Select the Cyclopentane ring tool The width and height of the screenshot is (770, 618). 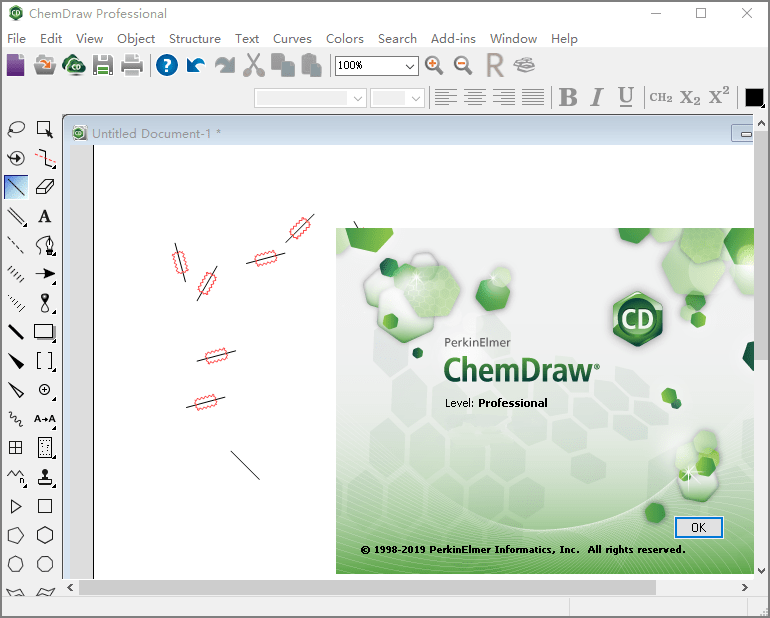(16, 535)
